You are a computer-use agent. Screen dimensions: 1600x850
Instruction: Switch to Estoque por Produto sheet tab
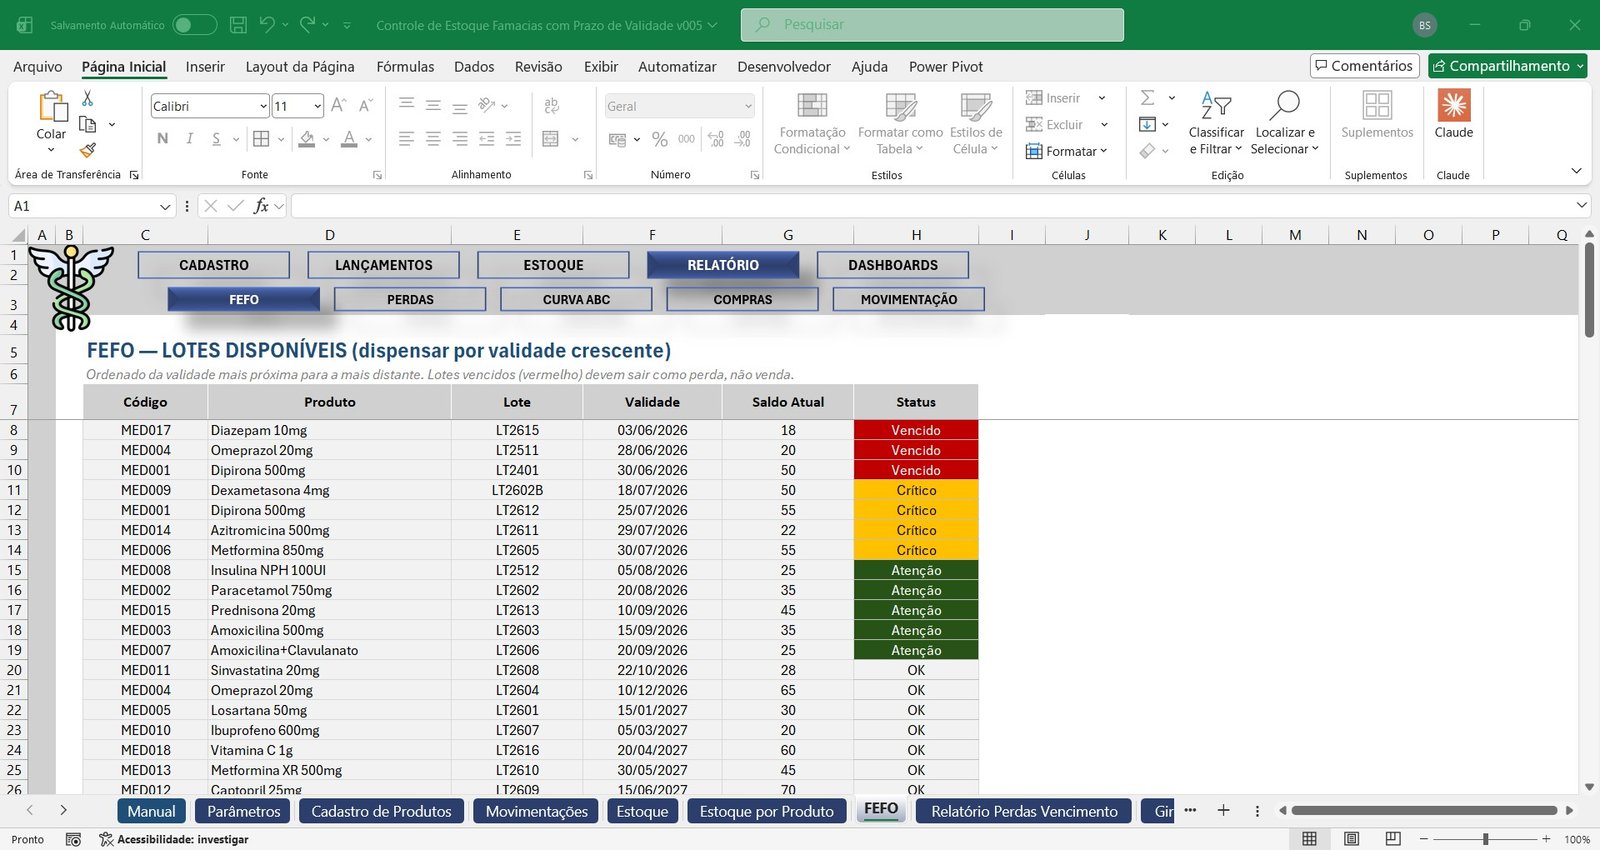(x=766, y=811)
